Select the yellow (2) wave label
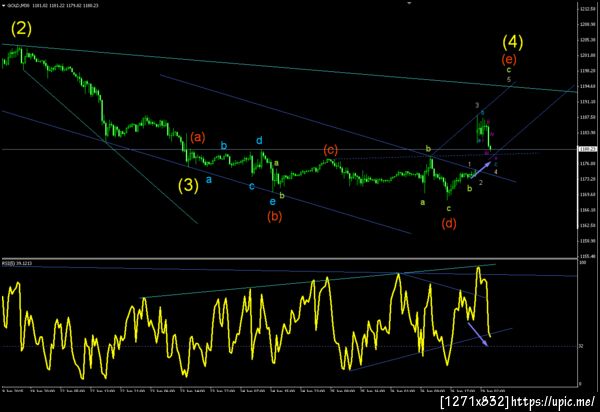The height and width of the screenshot is (412, 600). tap(21, 29)
